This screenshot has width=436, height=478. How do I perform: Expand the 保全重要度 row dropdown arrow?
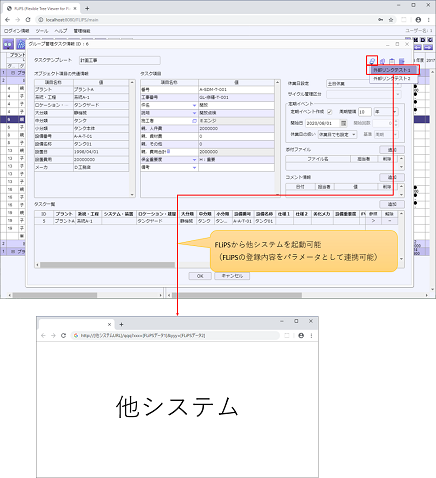coord(194,160)
